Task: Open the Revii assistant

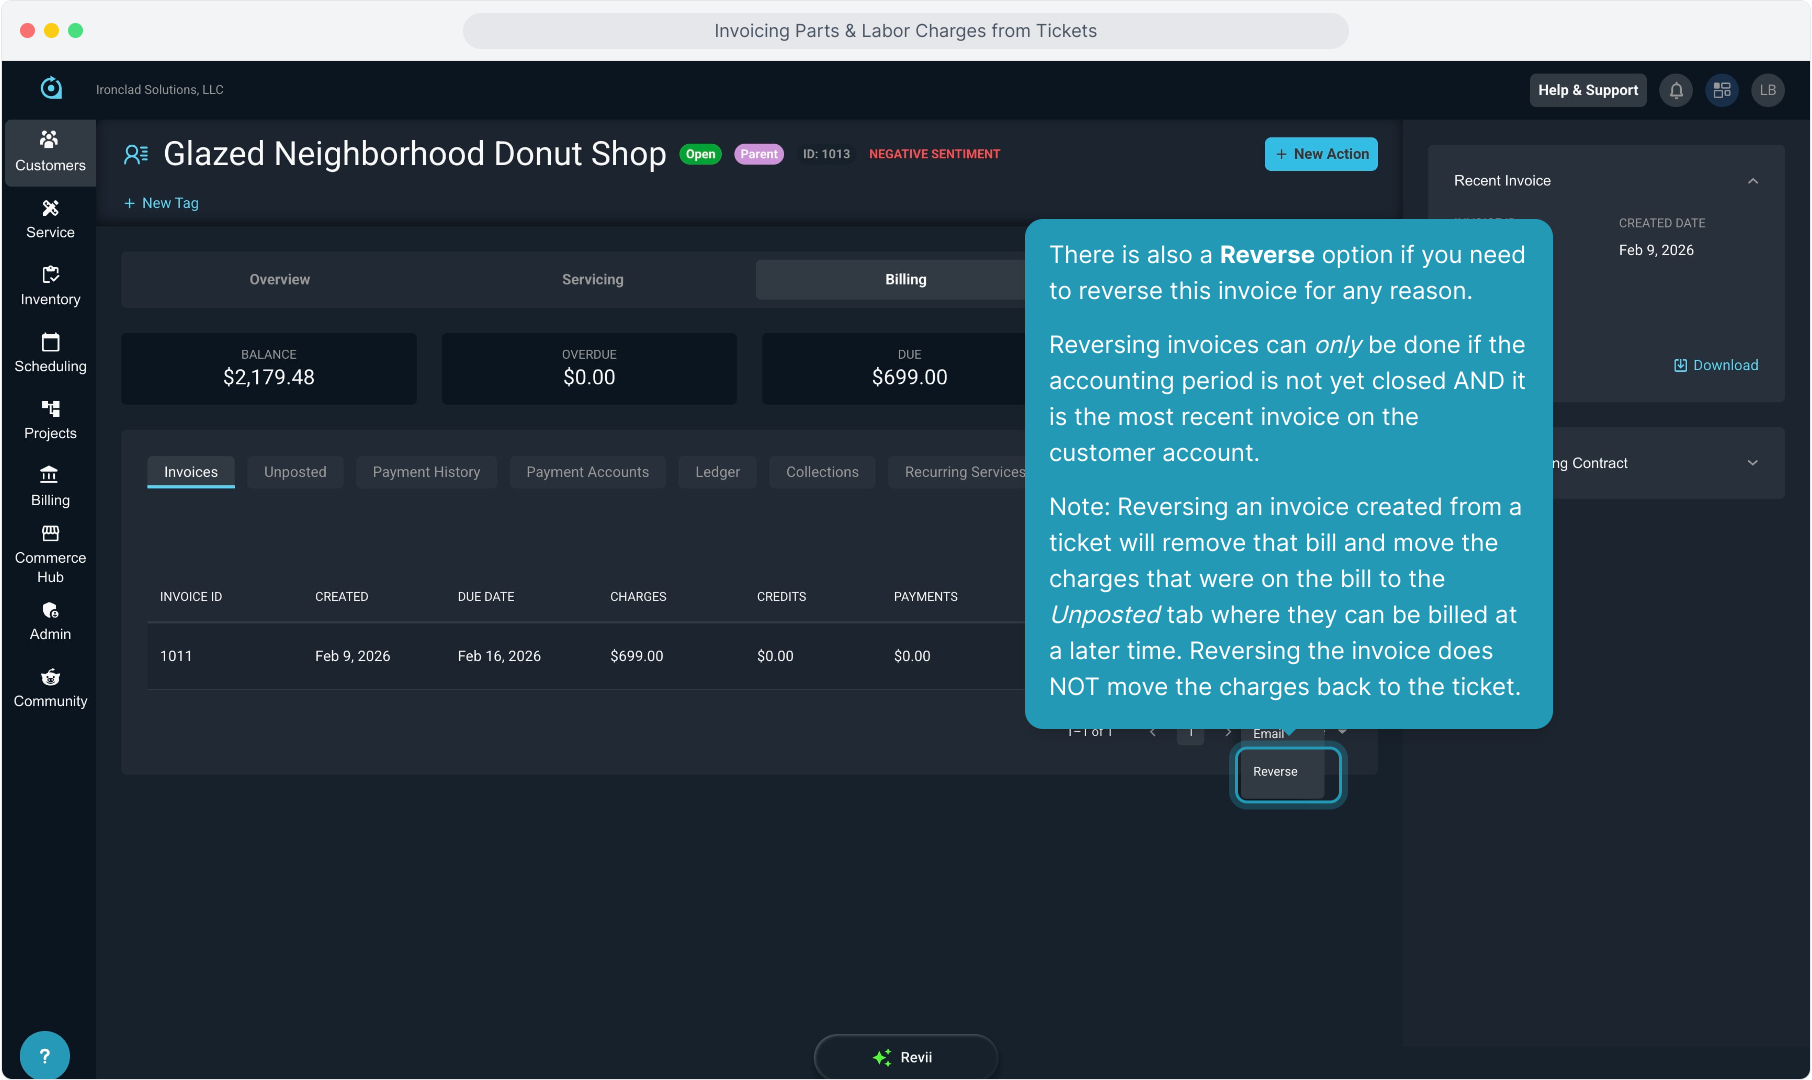Action: tap(905, 1057)
